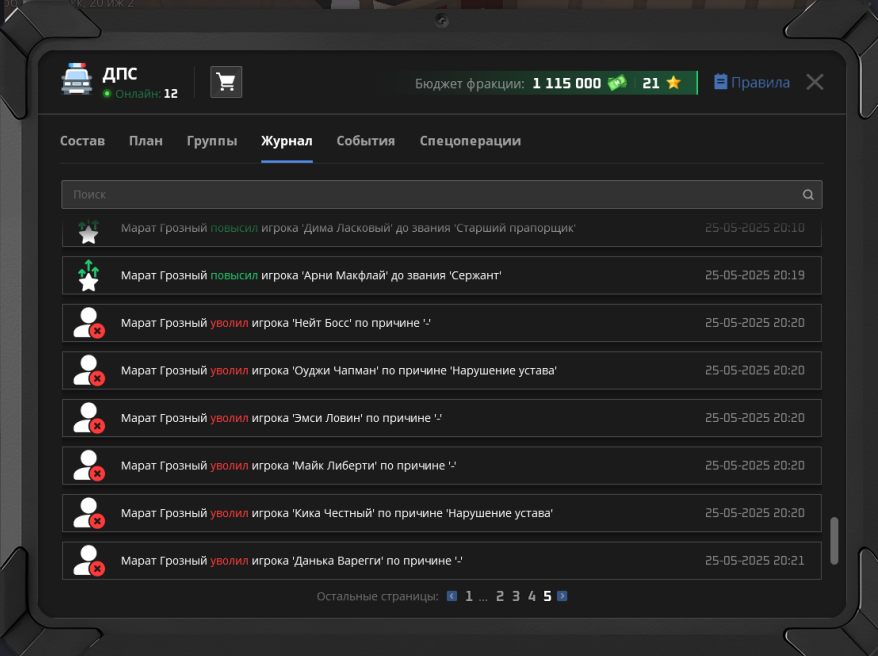Open the Правила link

click(x=752, y=82)
